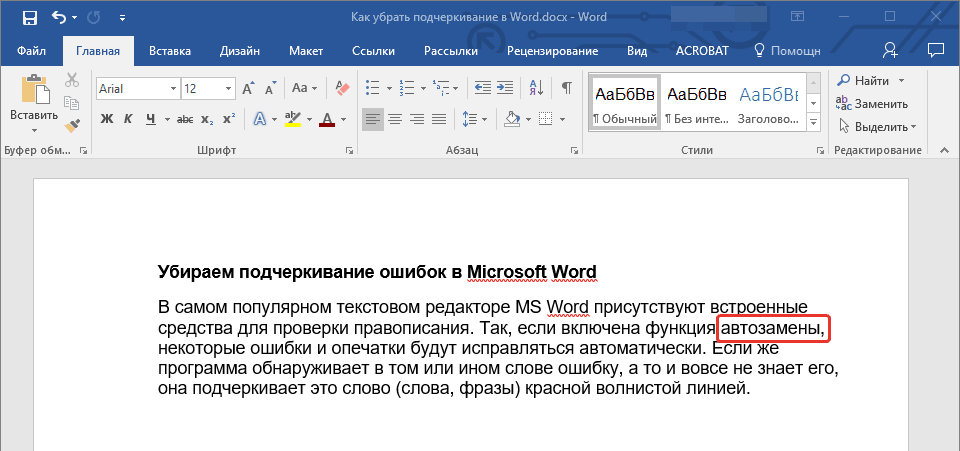This screenshot has width=960, height=451.
Task: Click the Cut scissors icon
Action: [x=72, y=81]
